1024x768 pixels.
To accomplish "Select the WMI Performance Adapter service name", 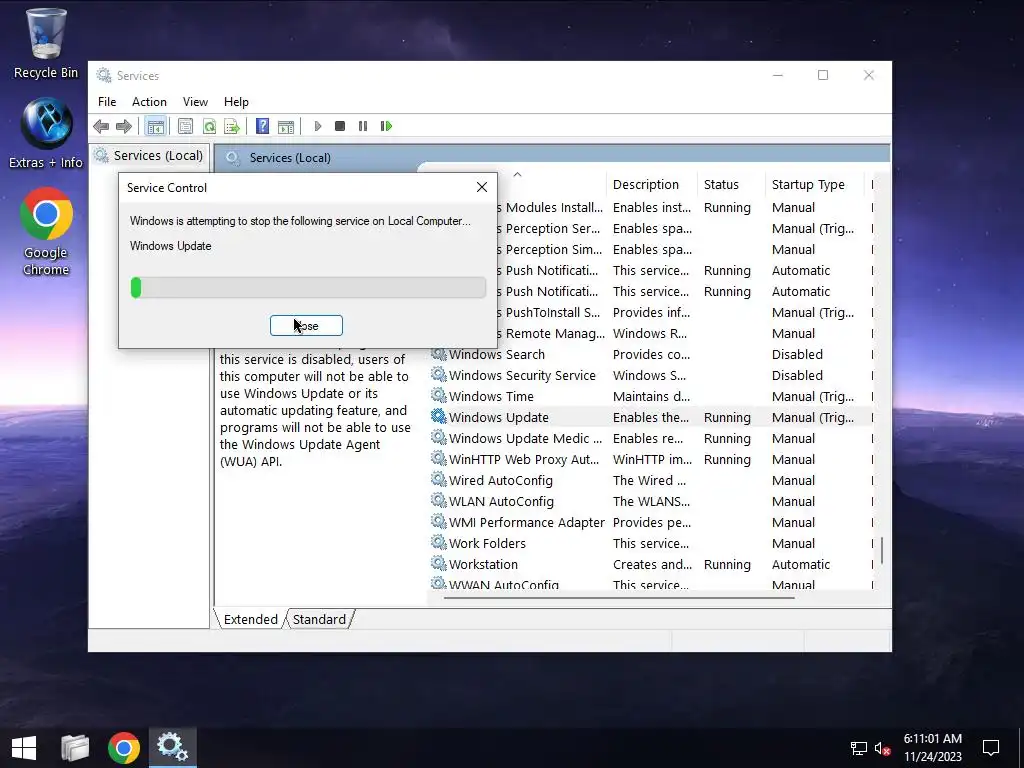I will coord(526,522).
